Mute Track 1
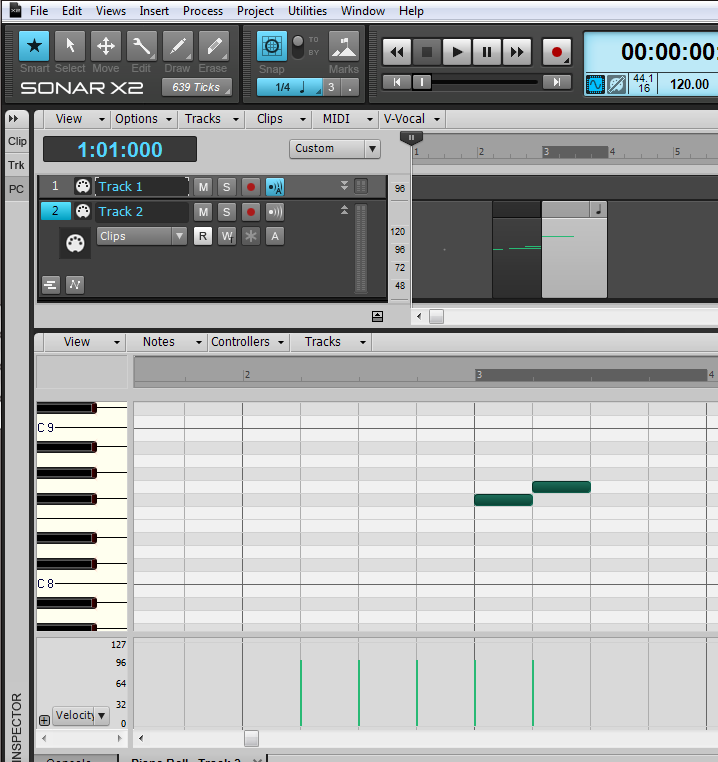Viewport: 718px width, 762px height. [x=203, y=187]
